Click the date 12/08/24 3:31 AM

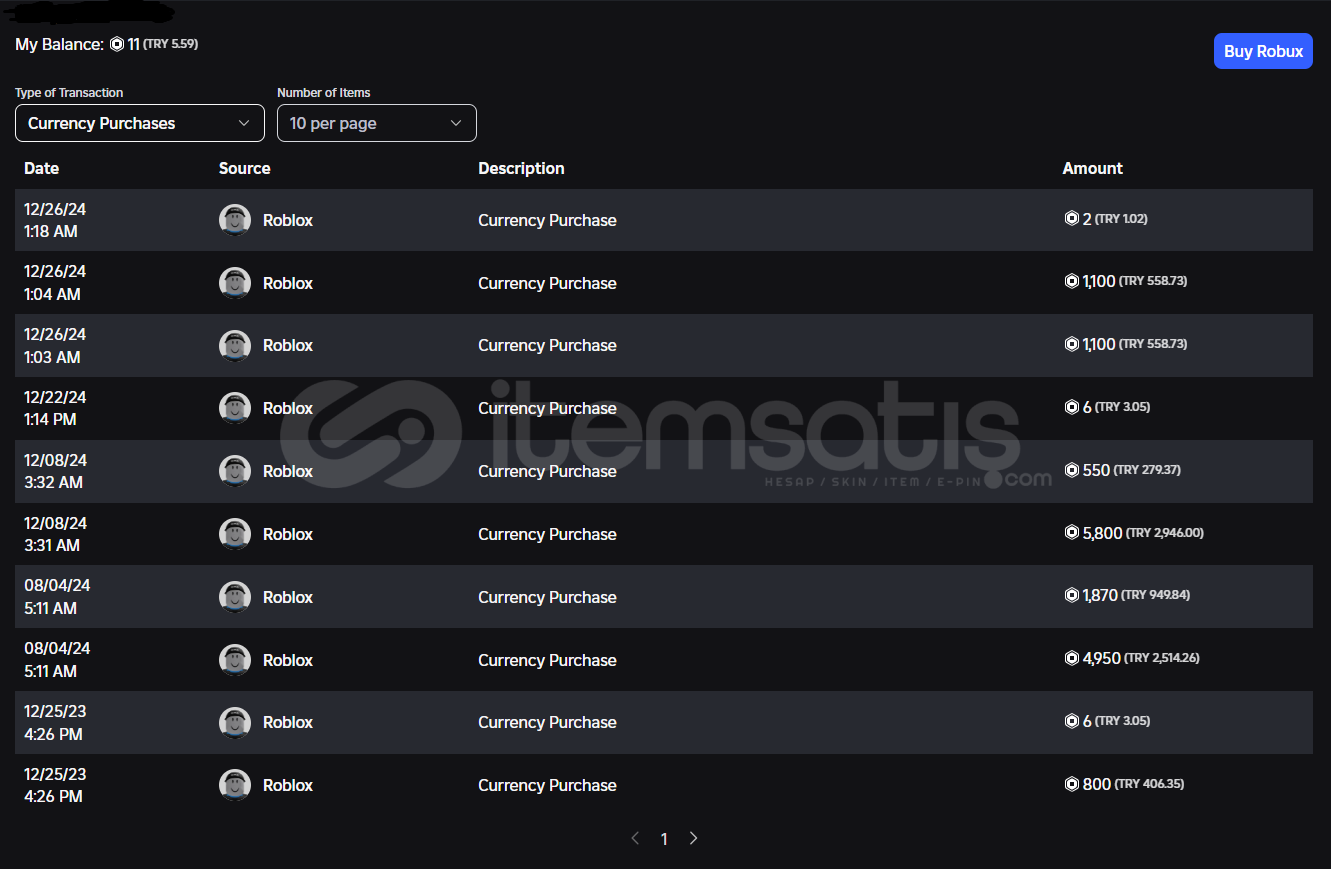point(55,534)
